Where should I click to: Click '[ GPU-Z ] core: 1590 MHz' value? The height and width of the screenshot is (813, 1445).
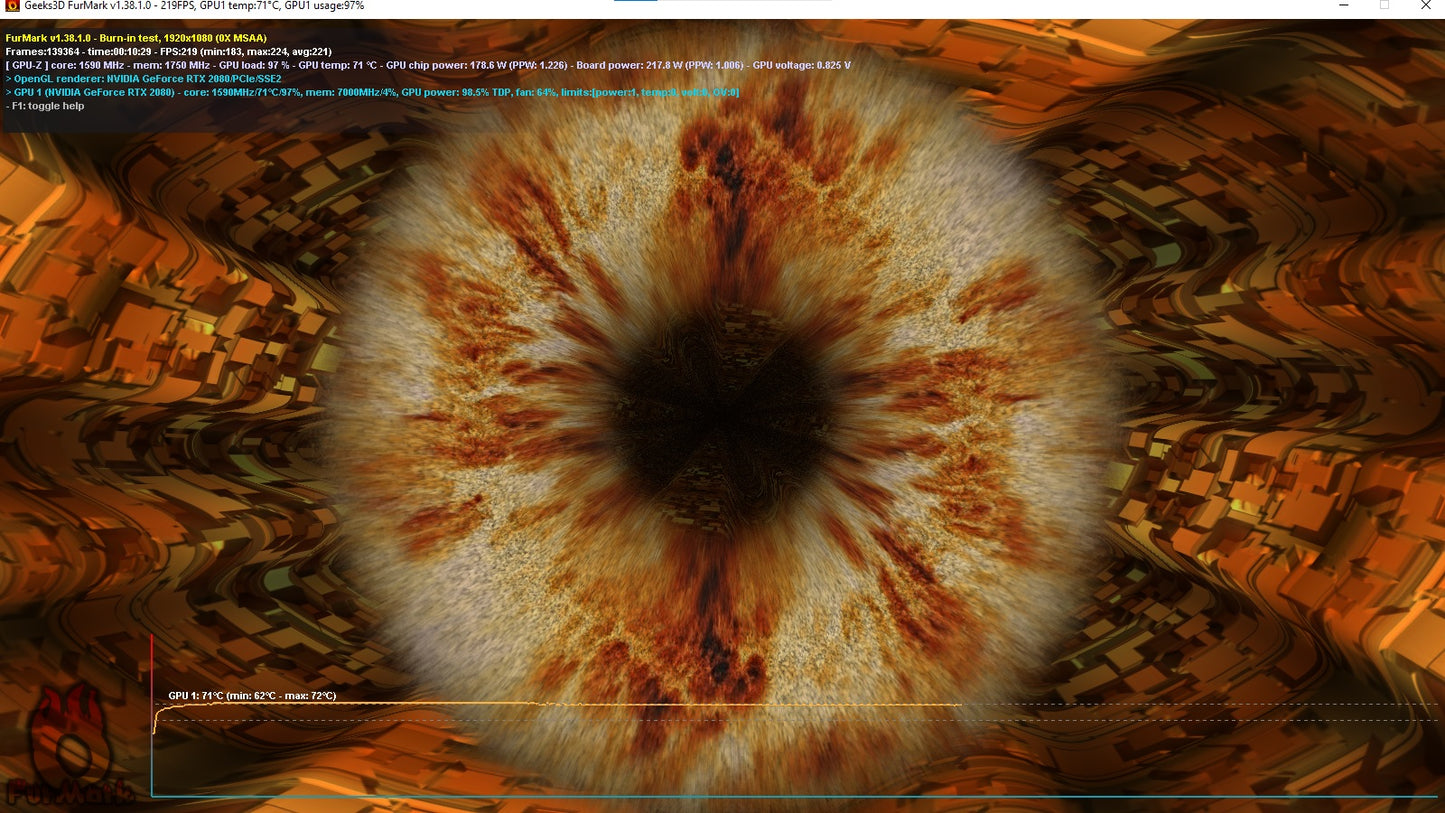pos(66,65)
